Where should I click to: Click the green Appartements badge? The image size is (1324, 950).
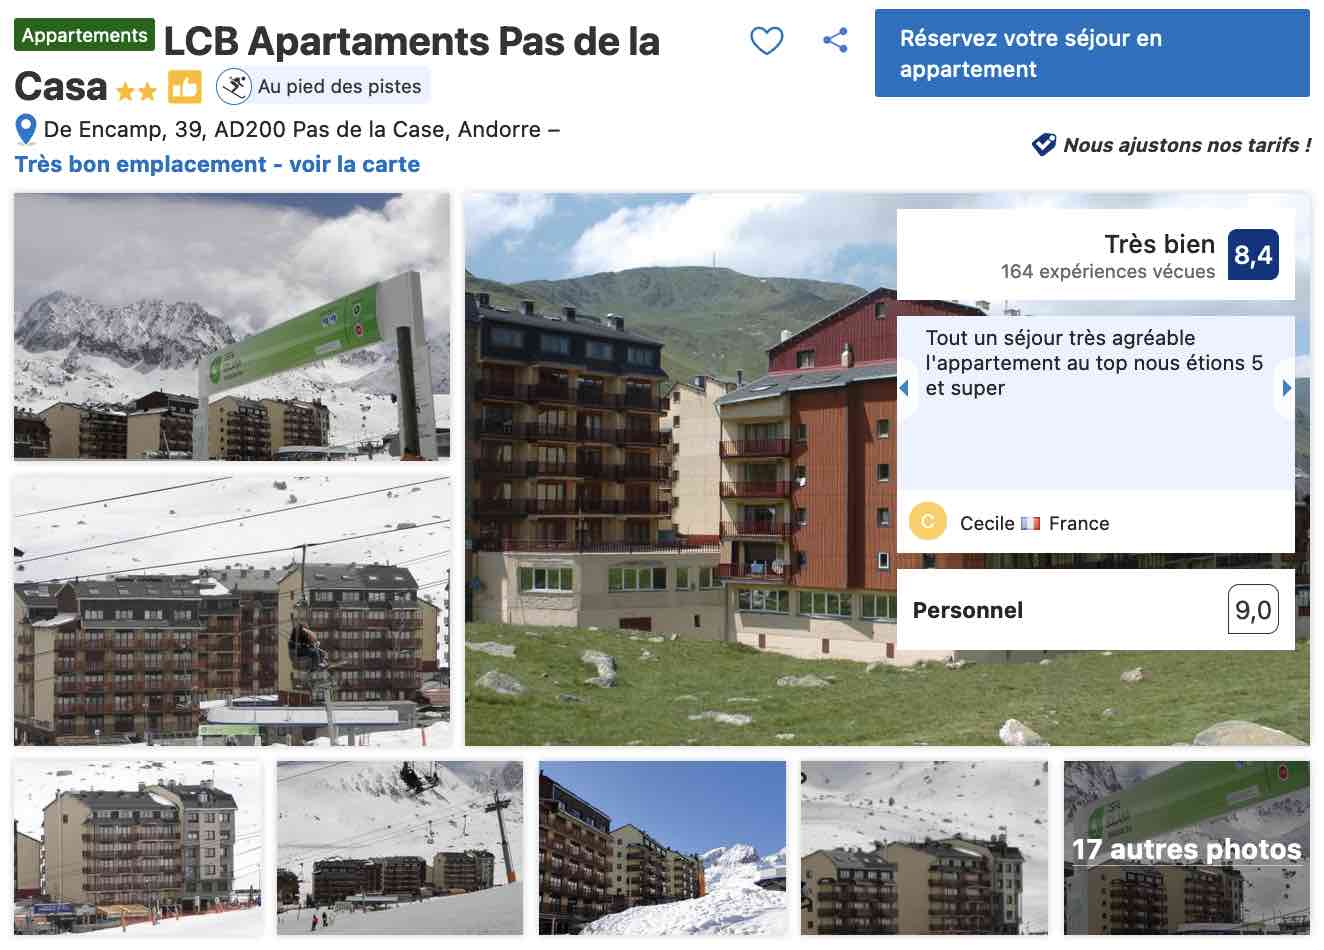point(84,35)
